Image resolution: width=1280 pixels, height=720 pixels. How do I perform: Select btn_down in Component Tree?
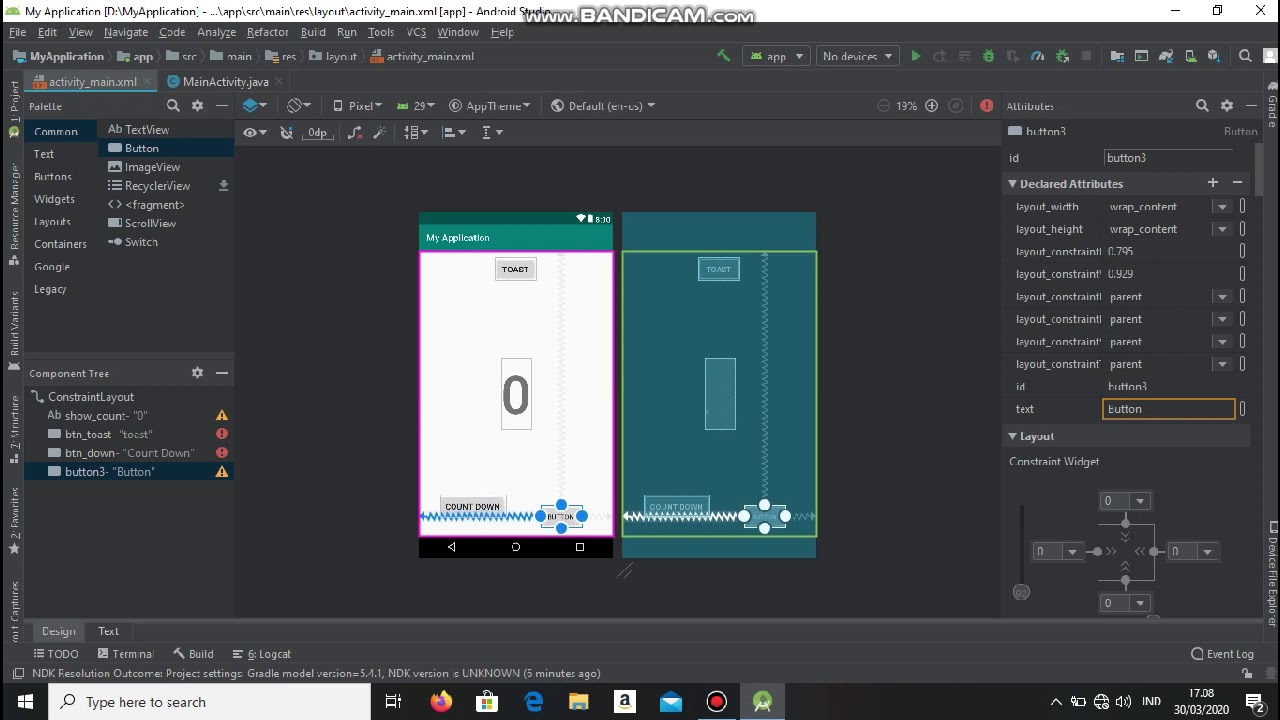pos(130,453)
